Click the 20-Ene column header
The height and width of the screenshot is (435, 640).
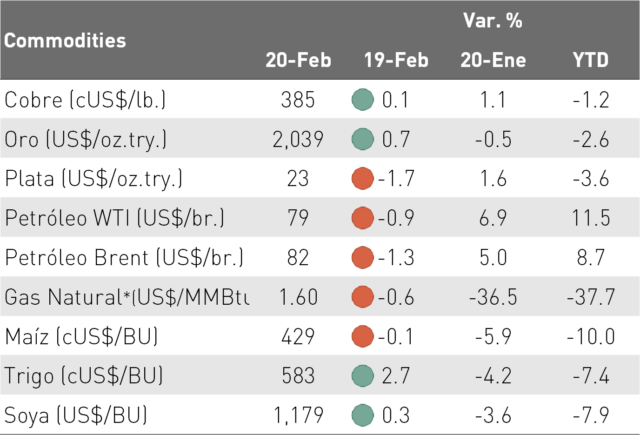pos(493,60)
